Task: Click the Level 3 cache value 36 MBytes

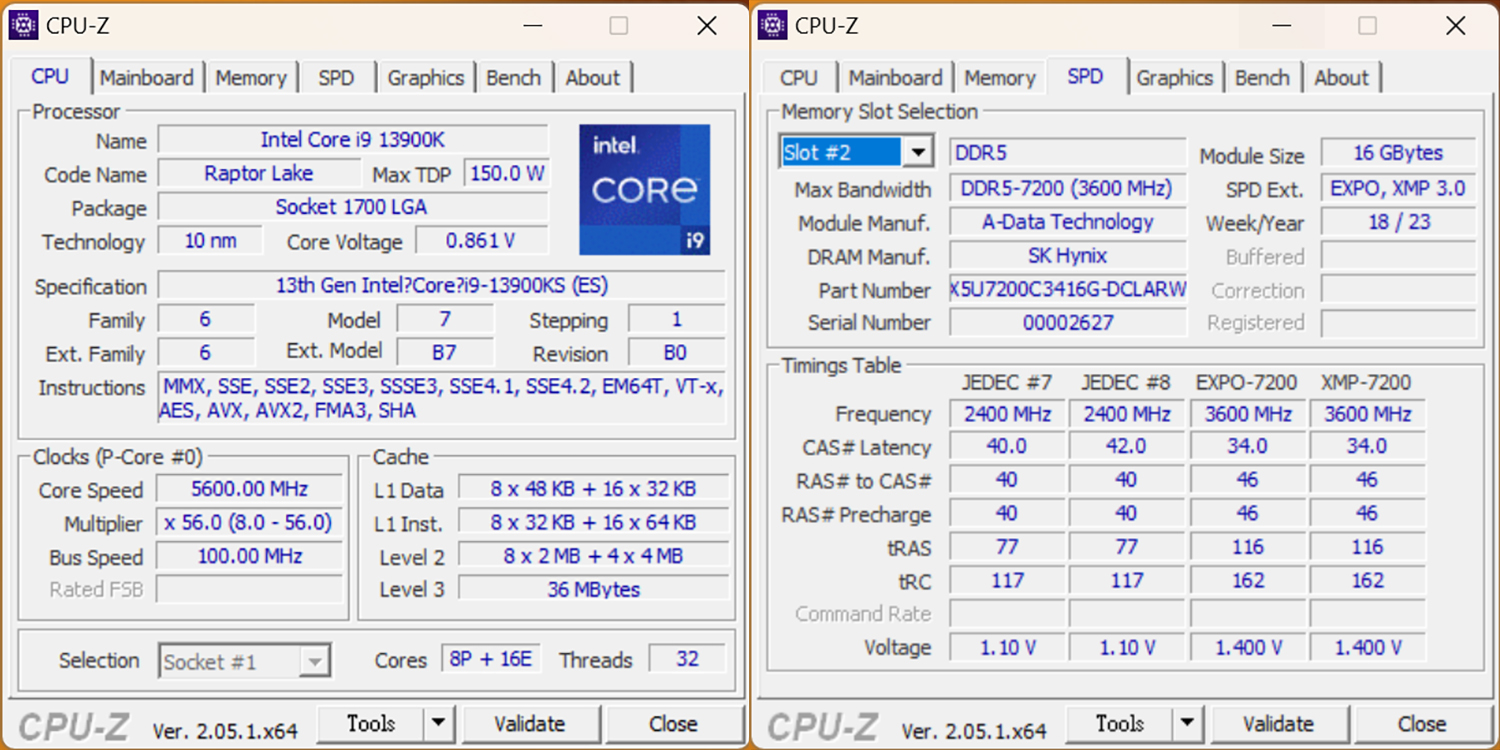Action: [x=593, y=589]
